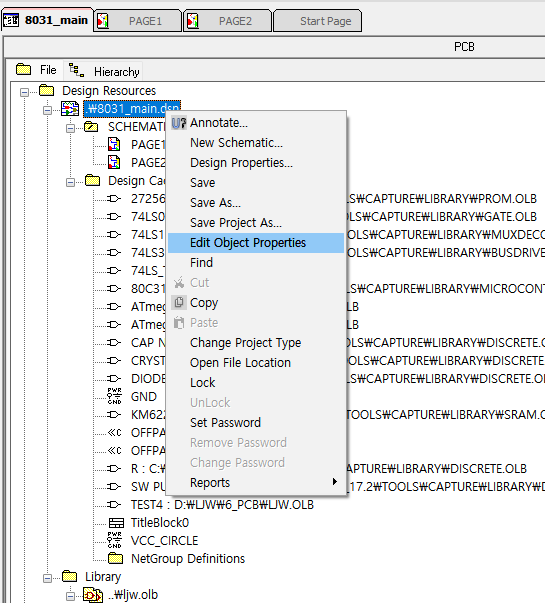Click the TitleBlock0 title block icon

pyautogui.click(x=116, y=523)
